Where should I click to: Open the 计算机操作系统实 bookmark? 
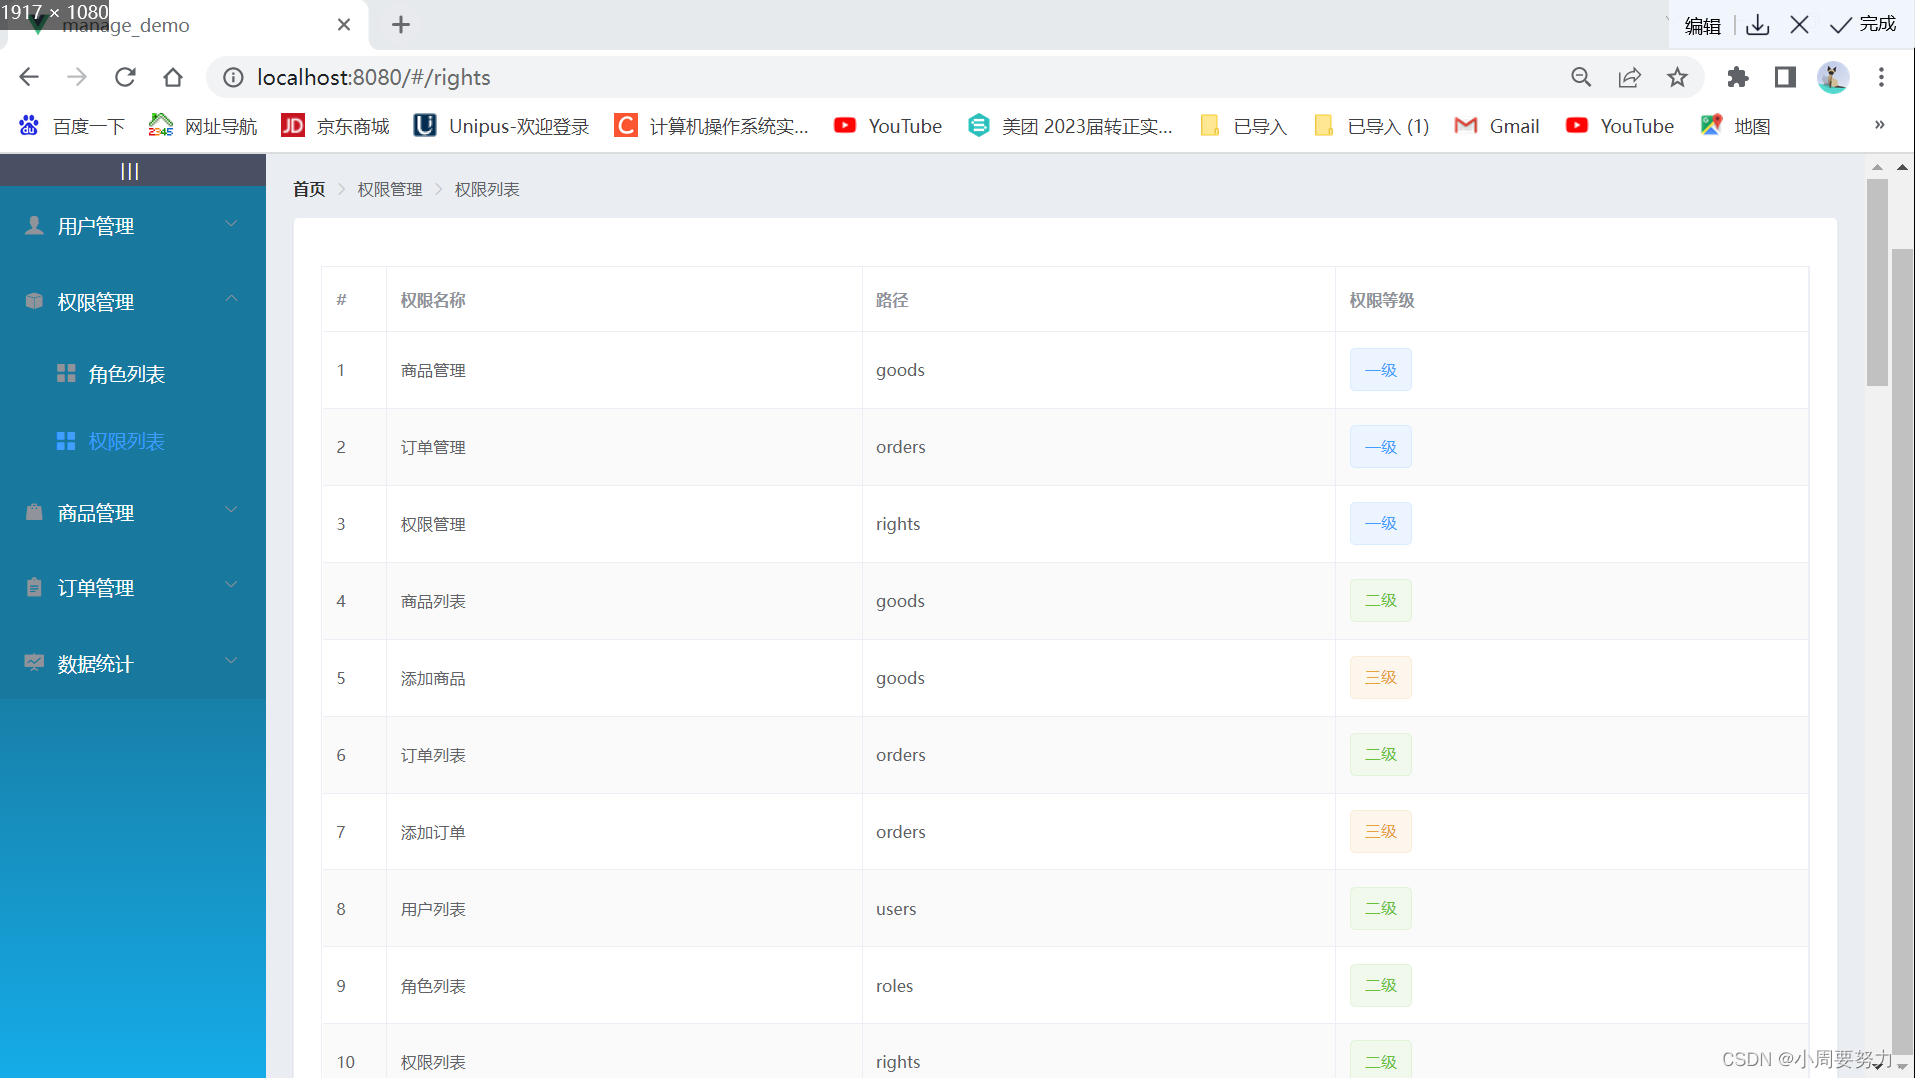[712, 126]
